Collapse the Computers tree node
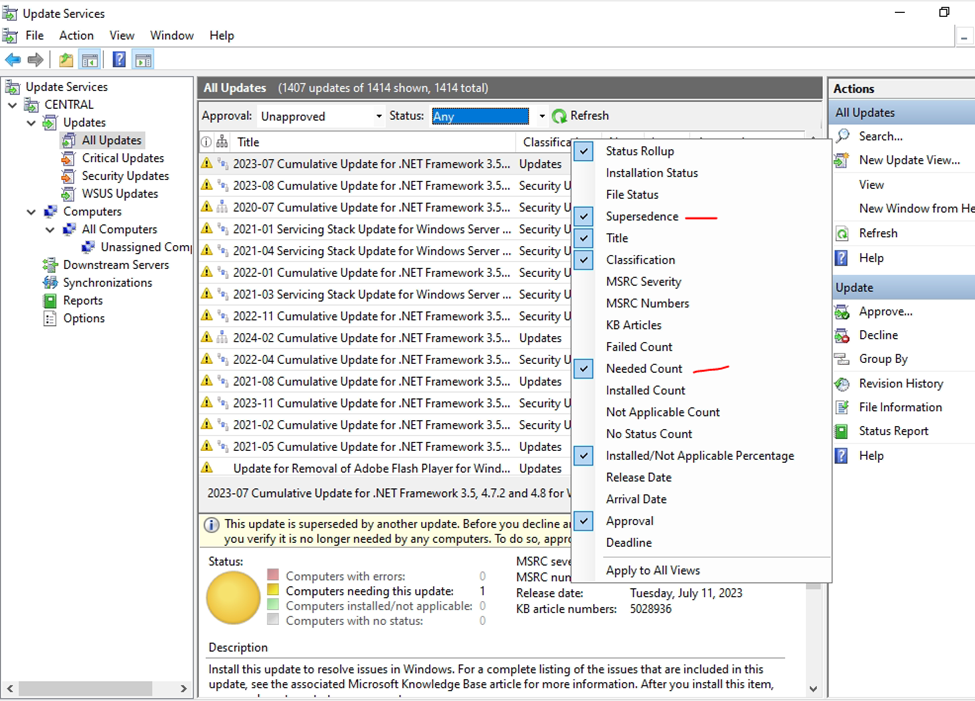Screen dimensions: 975x701 (x=32, y=212)
